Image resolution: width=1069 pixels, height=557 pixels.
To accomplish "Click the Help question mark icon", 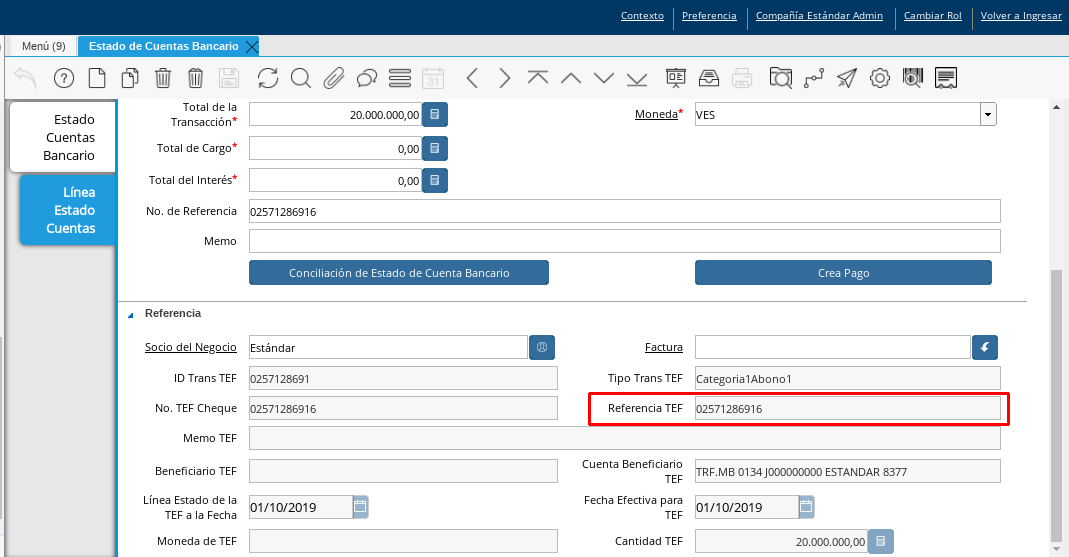I will (x=63, y=78).
